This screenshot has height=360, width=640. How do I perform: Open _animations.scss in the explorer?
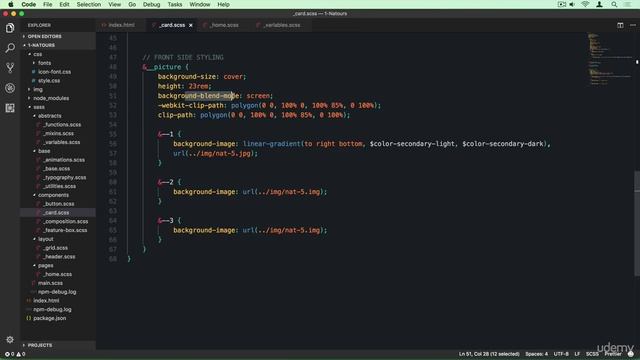(x=58, y=160)
